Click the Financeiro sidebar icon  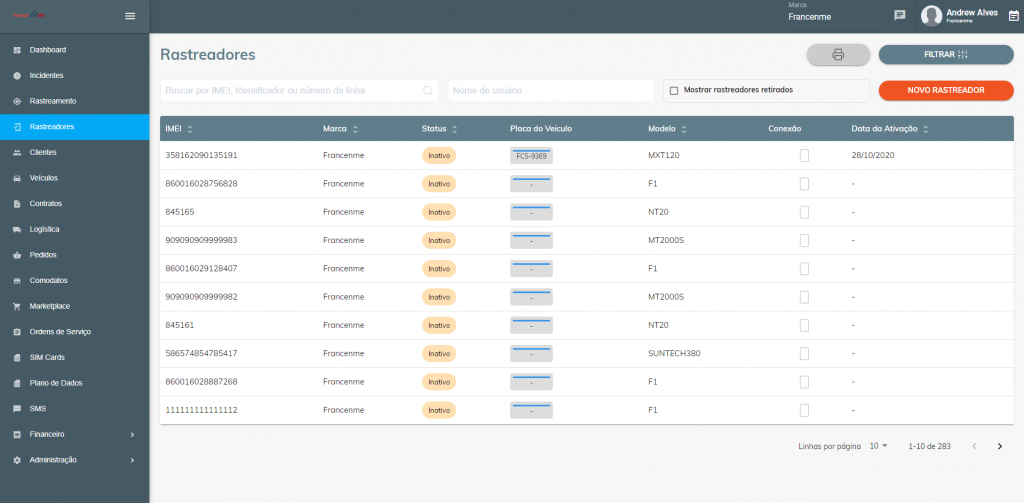tap(18, 434)
